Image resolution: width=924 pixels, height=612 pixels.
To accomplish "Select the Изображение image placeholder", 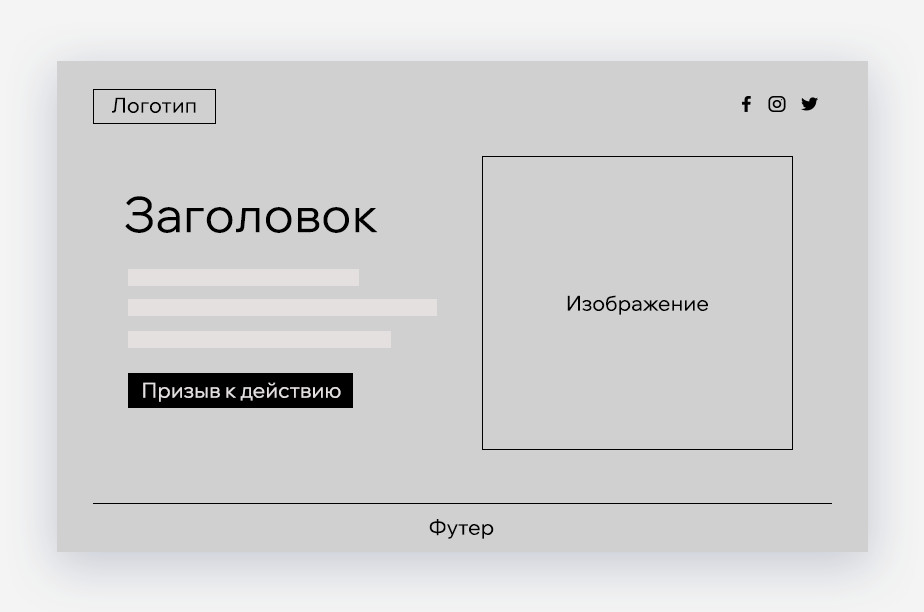I will tap(637, 303).
